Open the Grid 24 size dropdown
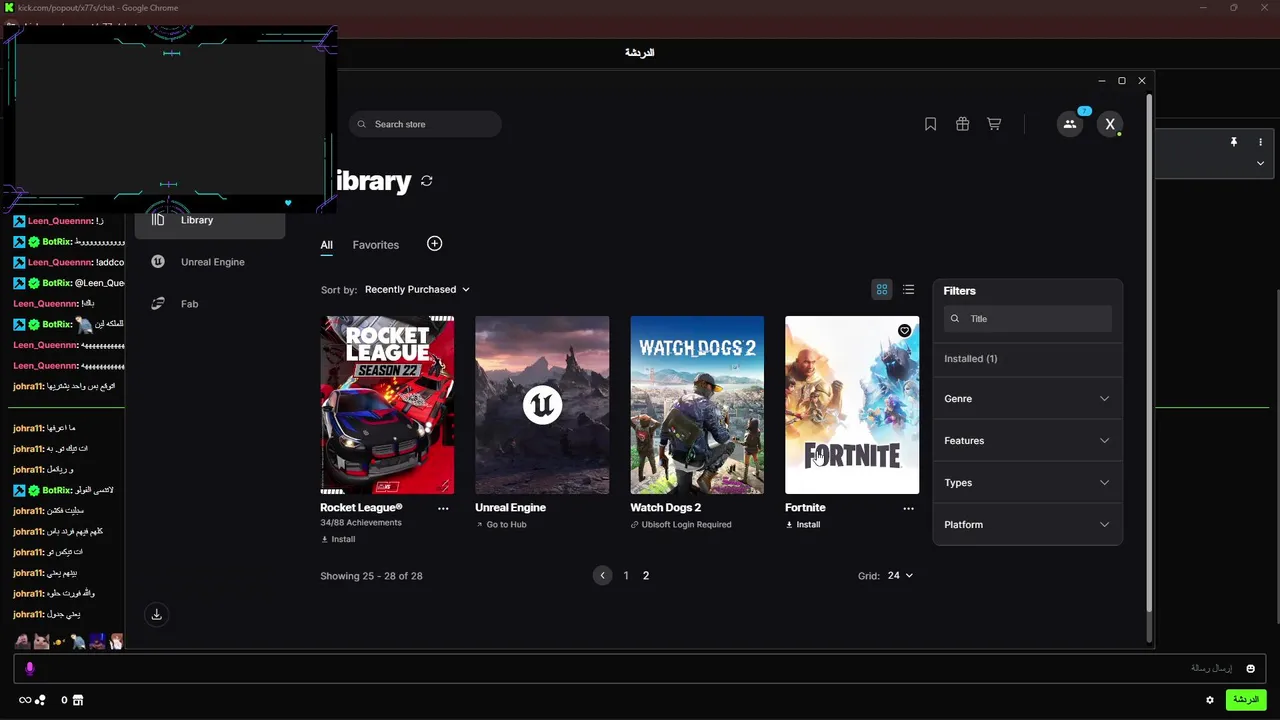 [900, 575]
